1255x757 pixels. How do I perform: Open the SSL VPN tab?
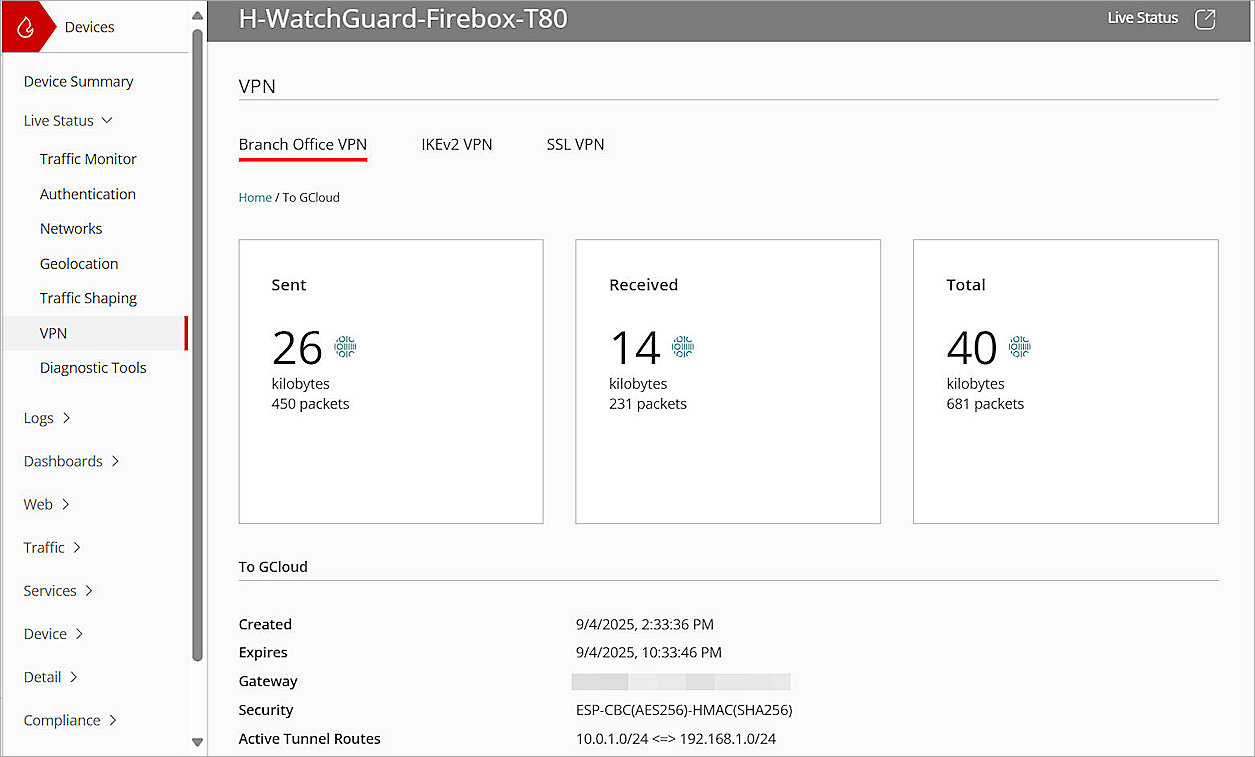coord(575,144)
